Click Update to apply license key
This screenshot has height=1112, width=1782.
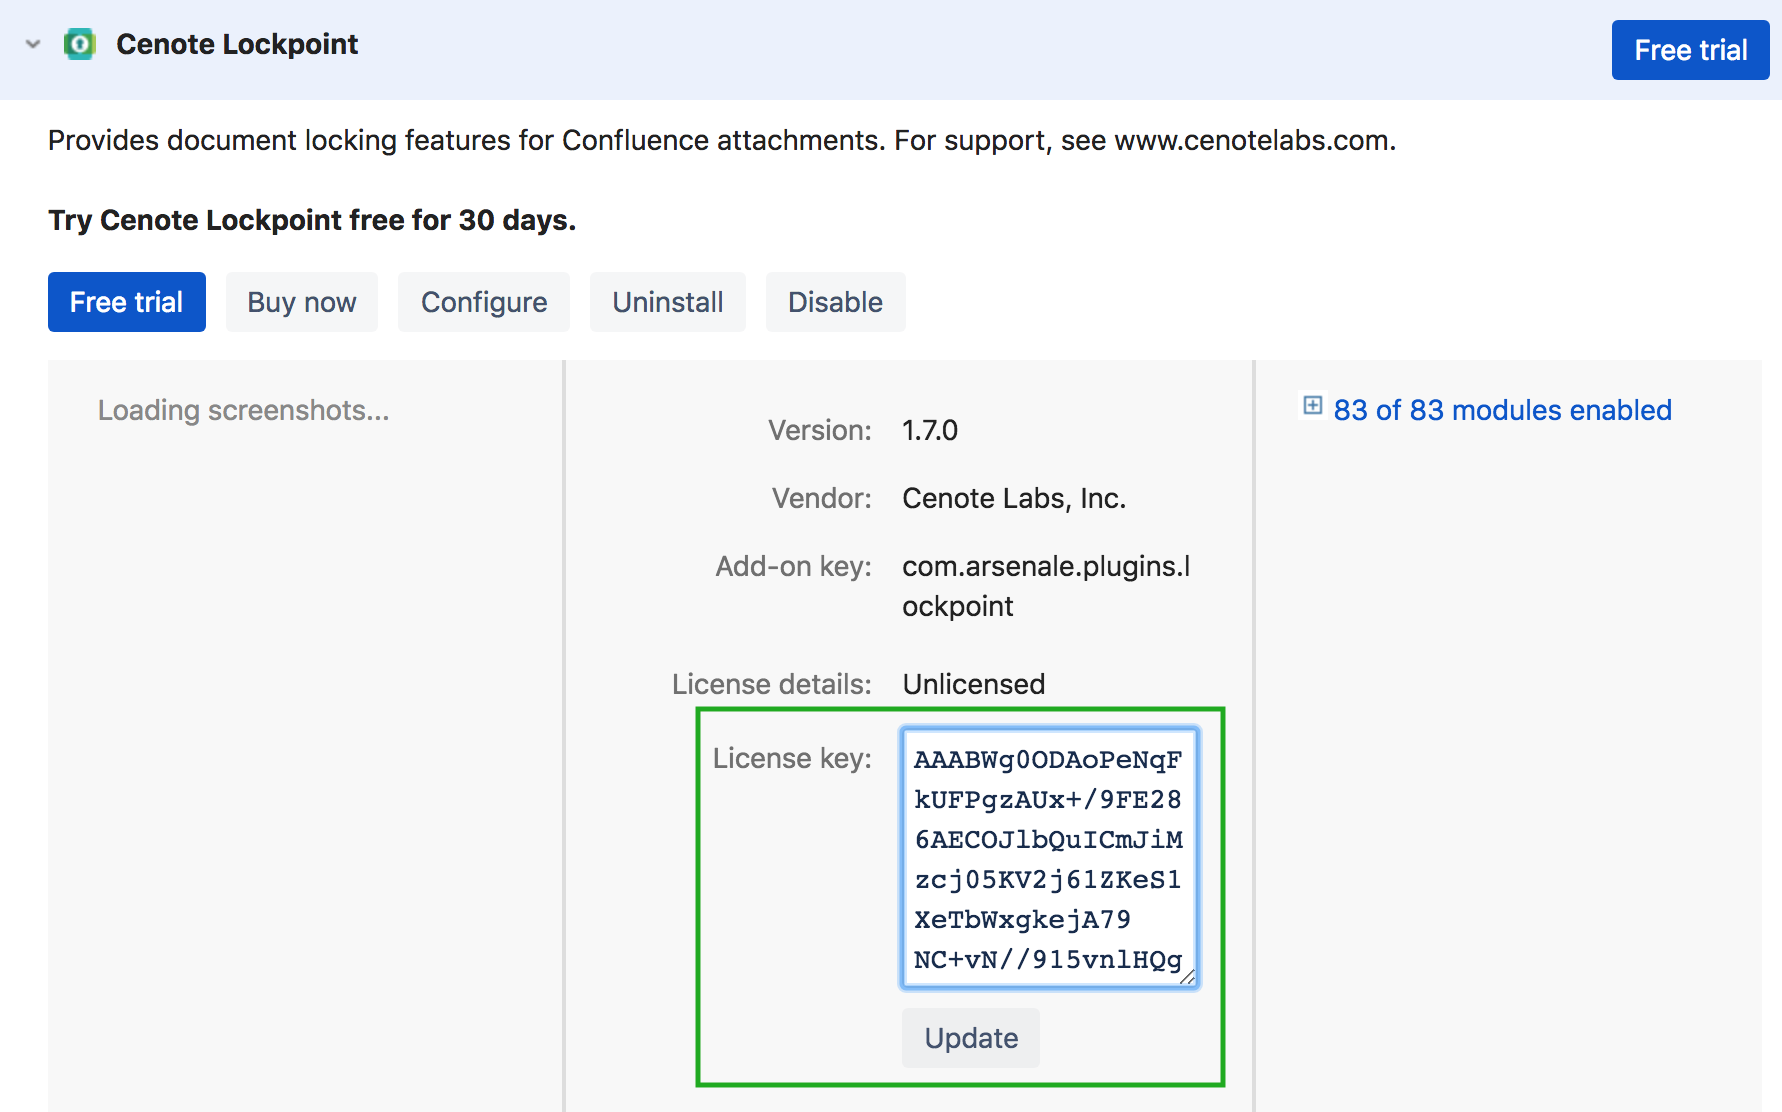pyautogui.click(x=971, y=1038)
